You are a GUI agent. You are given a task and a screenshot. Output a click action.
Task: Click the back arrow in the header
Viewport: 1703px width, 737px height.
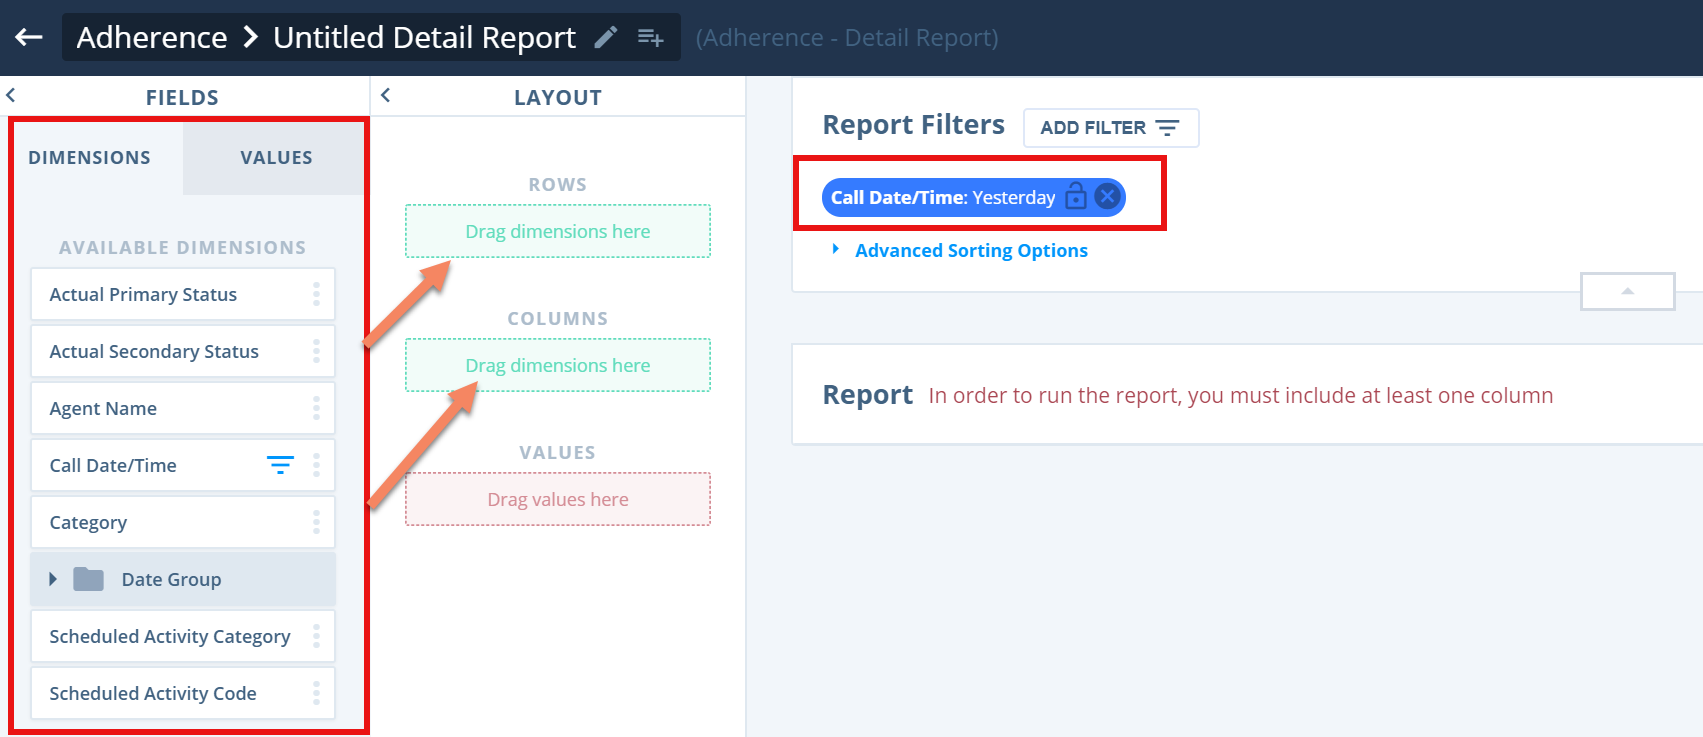pos(29,37)
